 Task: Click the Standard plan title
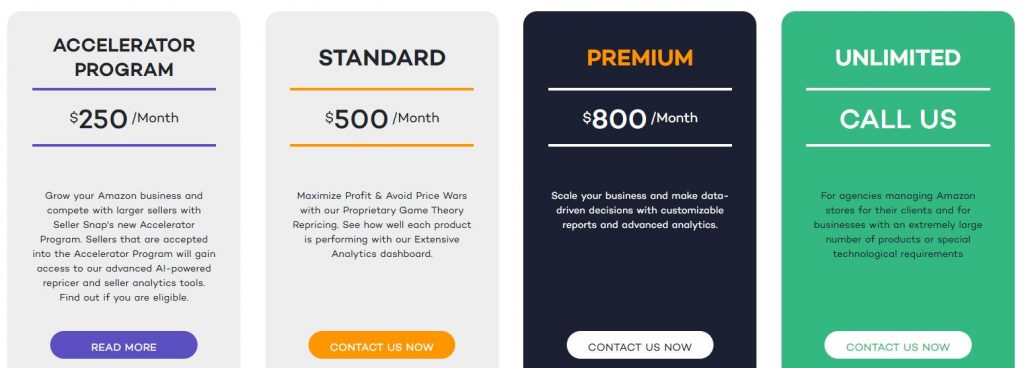pos(382,57)
